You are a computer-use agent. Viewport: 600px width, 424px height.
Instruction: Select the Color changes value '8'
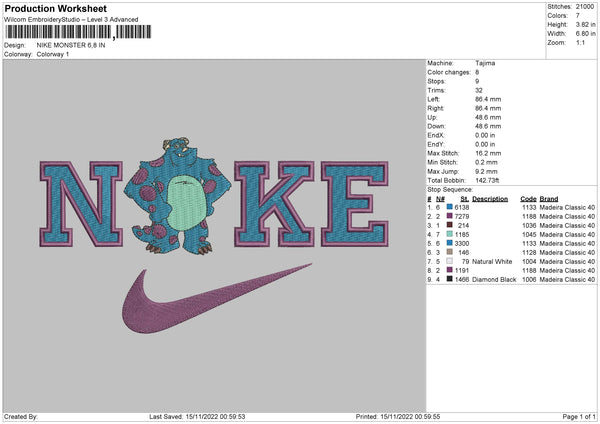click(x=477, y=72)
